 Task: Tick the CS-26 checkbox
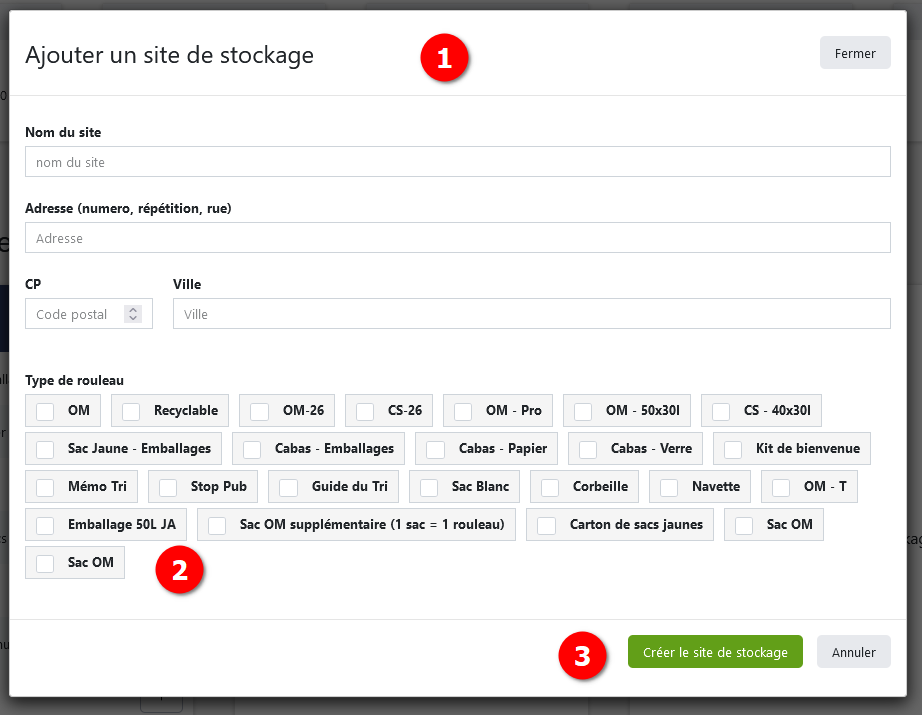pos(365,411)
